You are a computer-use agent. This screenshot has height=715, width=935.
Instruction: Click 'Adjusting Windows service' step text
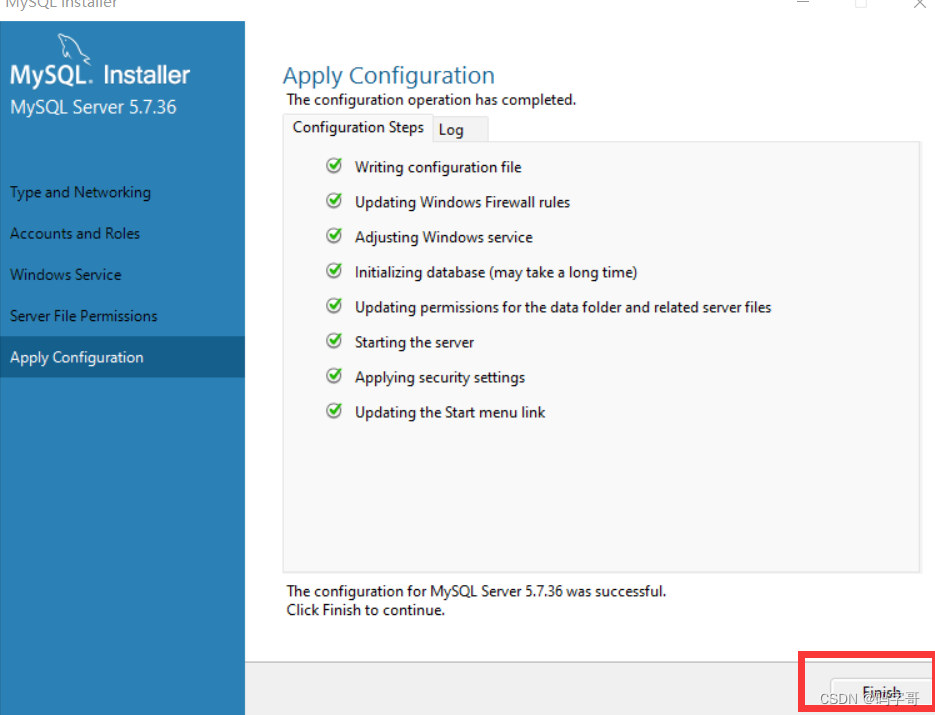coord(444,237)
